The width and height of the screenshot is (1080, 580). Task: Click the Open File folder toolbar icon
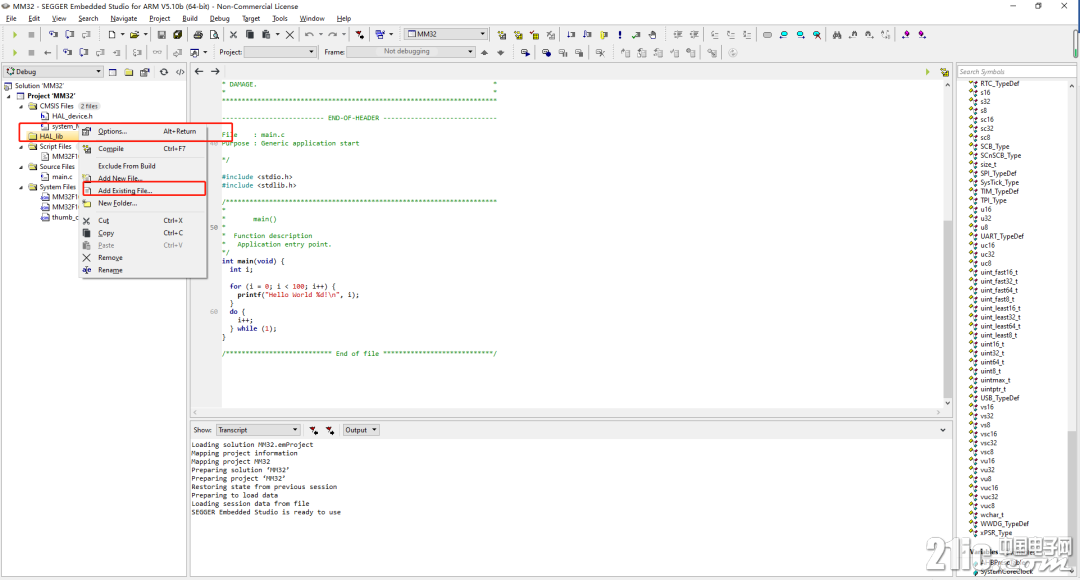(134, 34)
